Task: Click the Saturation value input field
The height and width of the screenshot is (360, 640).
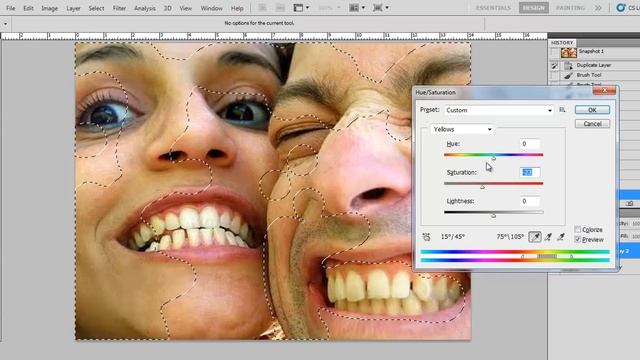Action: coord(530,172)
